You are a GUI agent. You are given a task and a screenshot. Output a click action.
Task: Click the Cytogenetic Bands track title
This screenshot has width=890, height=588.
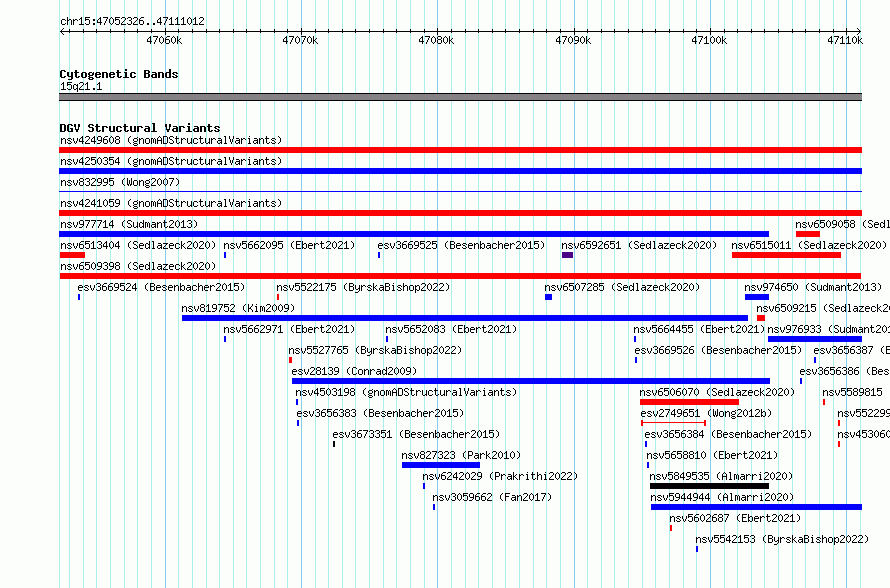119,74
